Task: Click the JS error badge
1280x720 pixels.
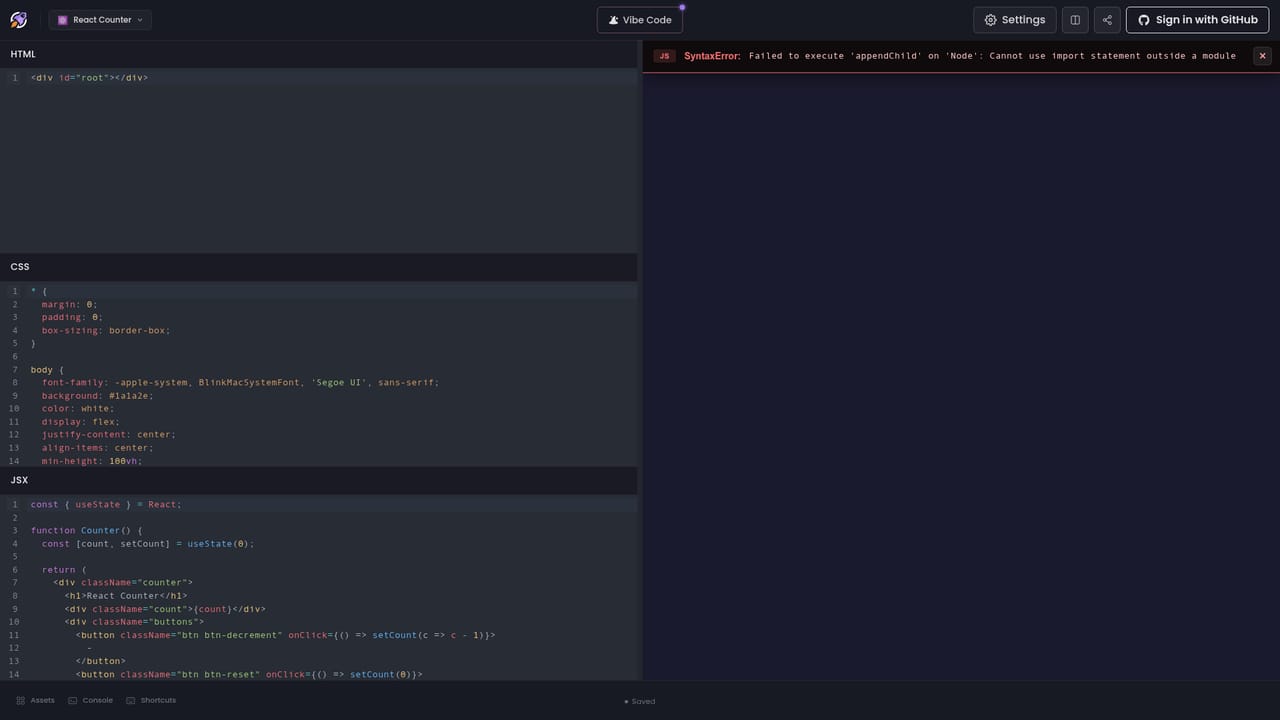Action: 664,56
